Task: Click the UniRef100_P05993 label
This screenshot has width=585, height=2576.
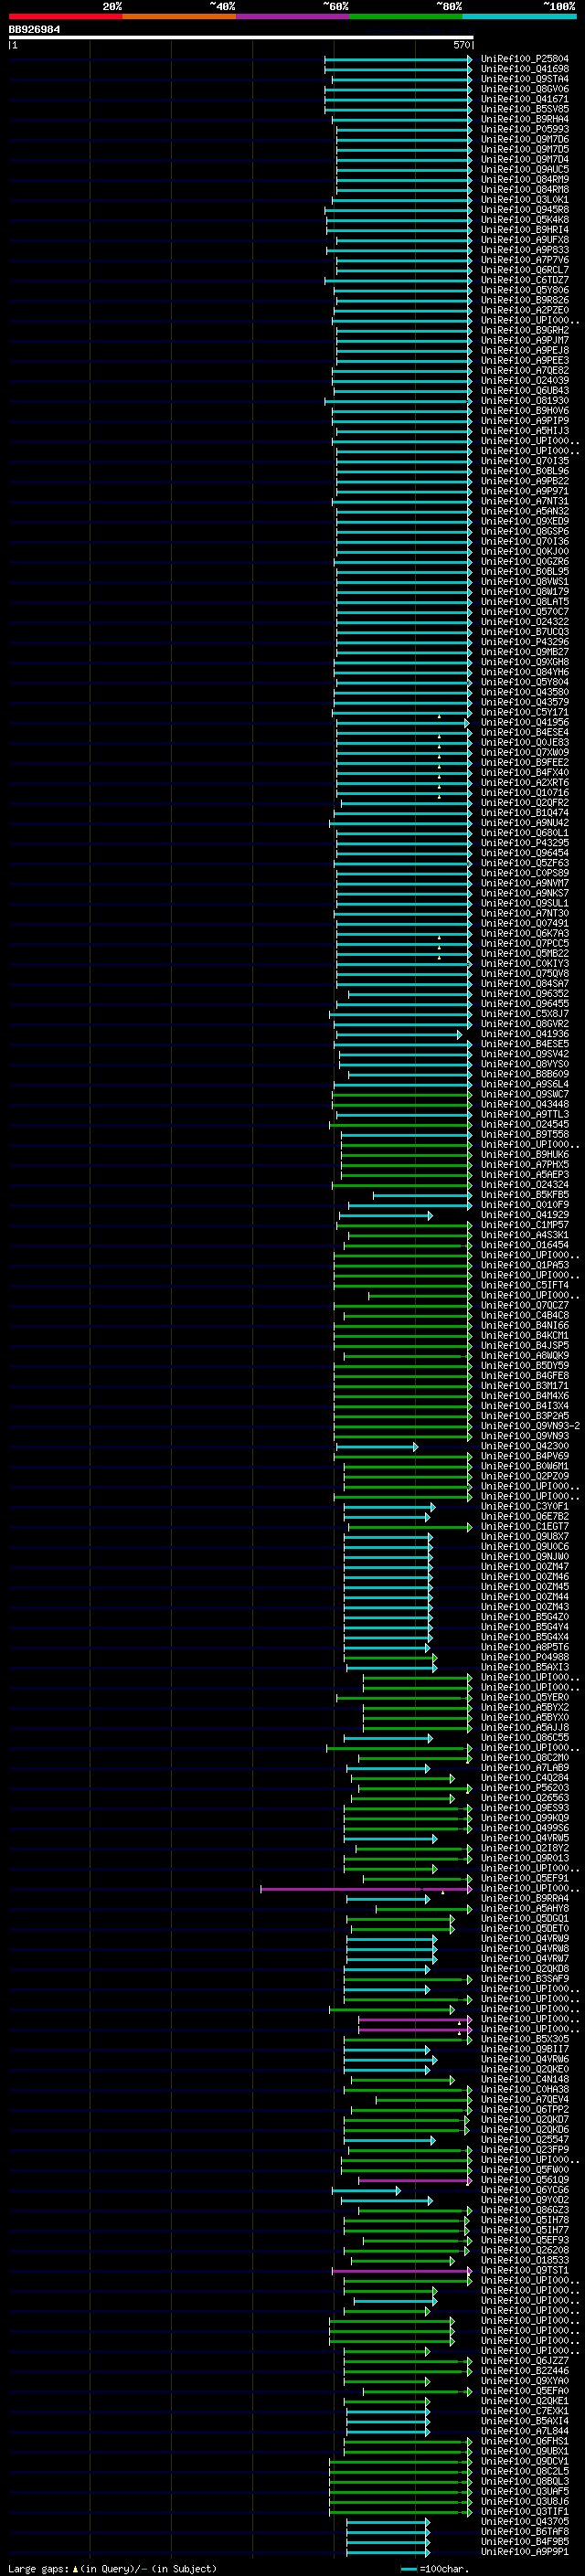Action: (x=524, y=129)
